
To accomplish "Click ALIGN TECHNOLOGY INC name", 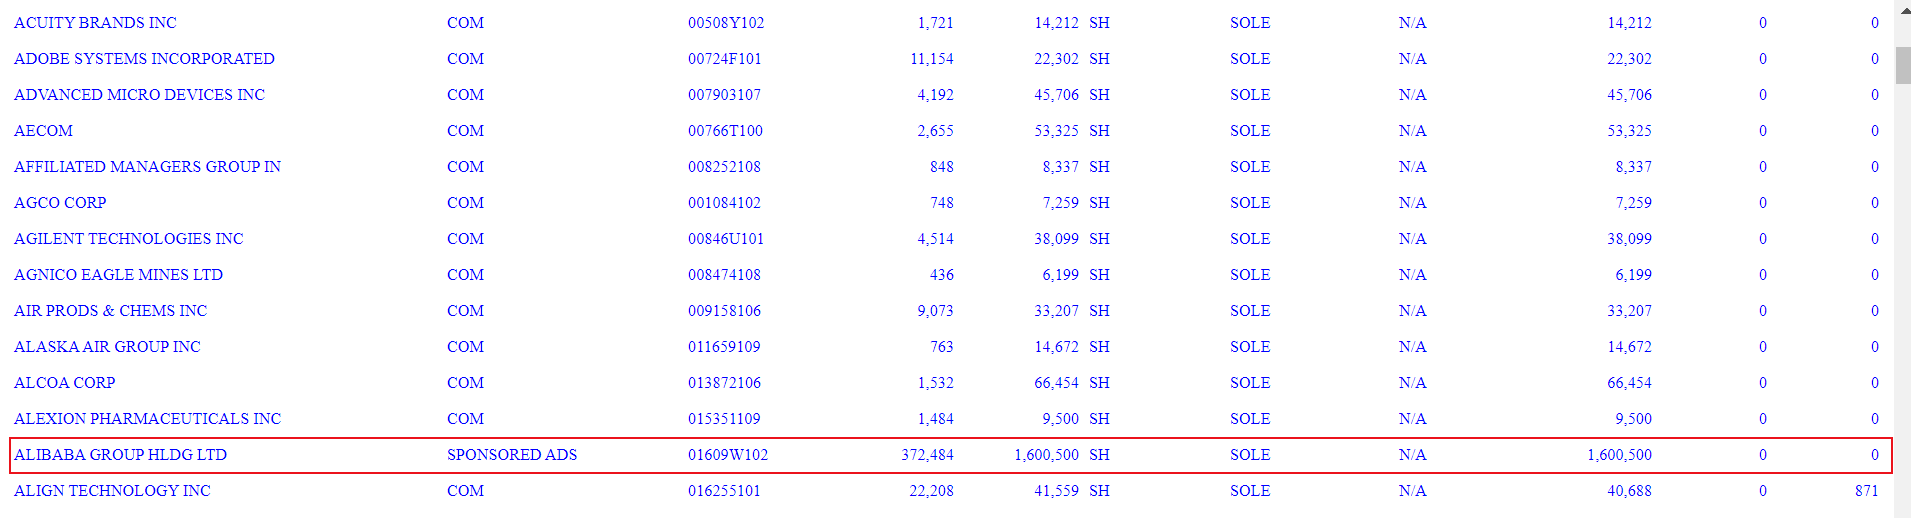I will pos(112,491).
